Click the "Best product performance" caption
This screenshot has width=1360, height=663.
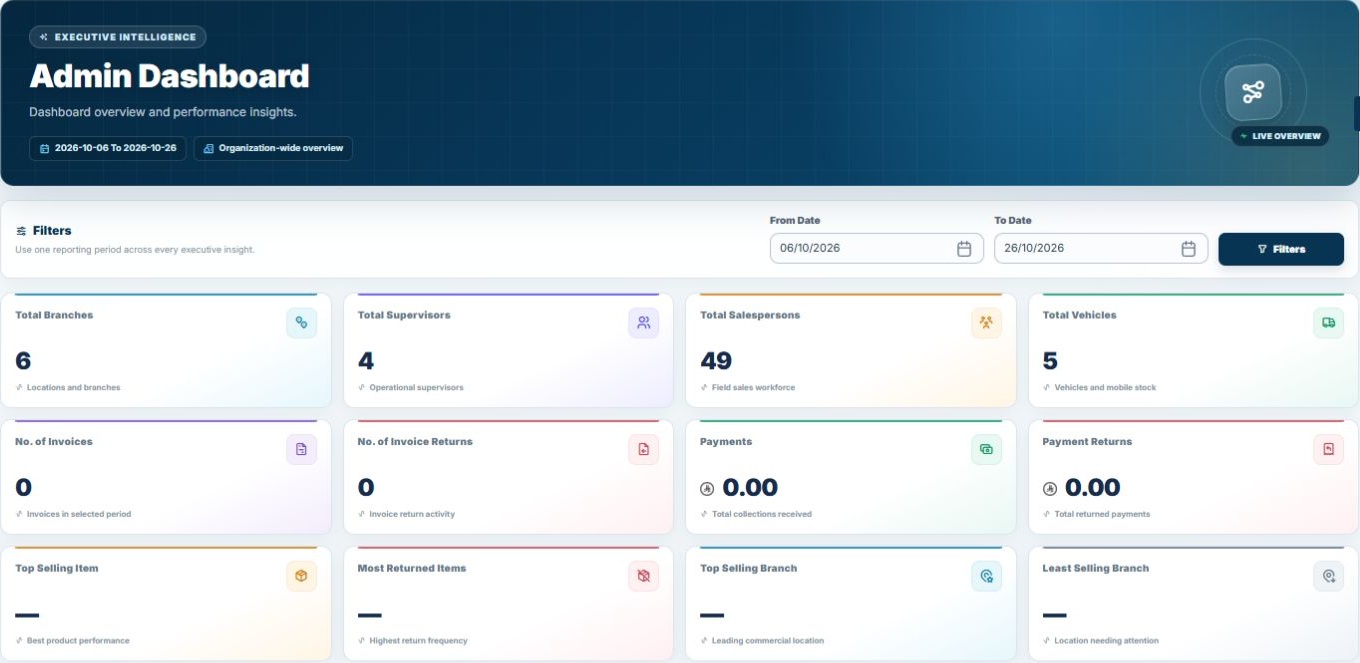click(x=78, y=641)
